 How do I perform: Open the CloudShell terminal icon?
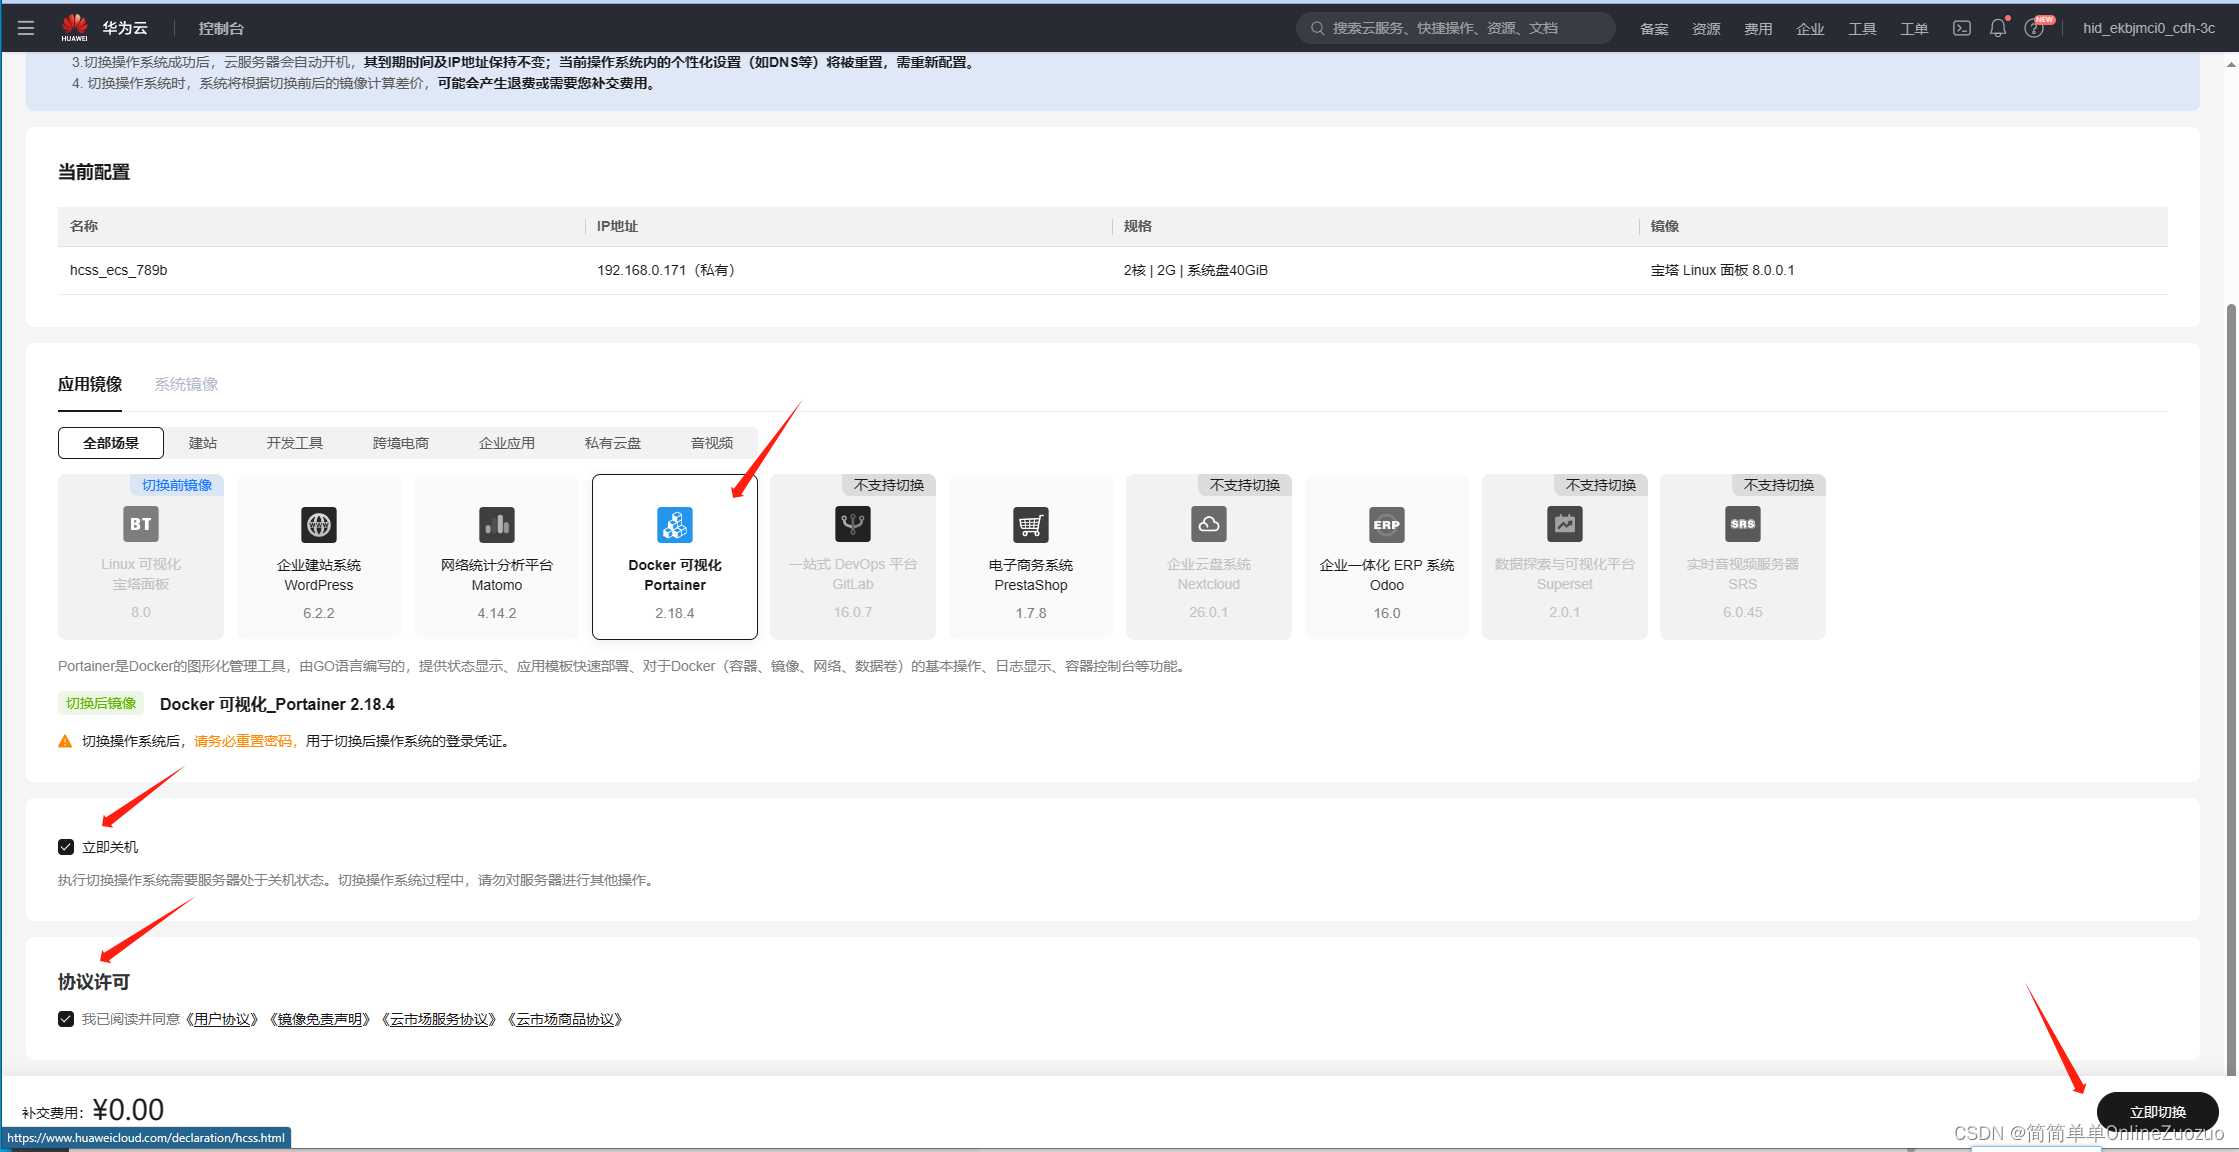tap(1961, 28)
